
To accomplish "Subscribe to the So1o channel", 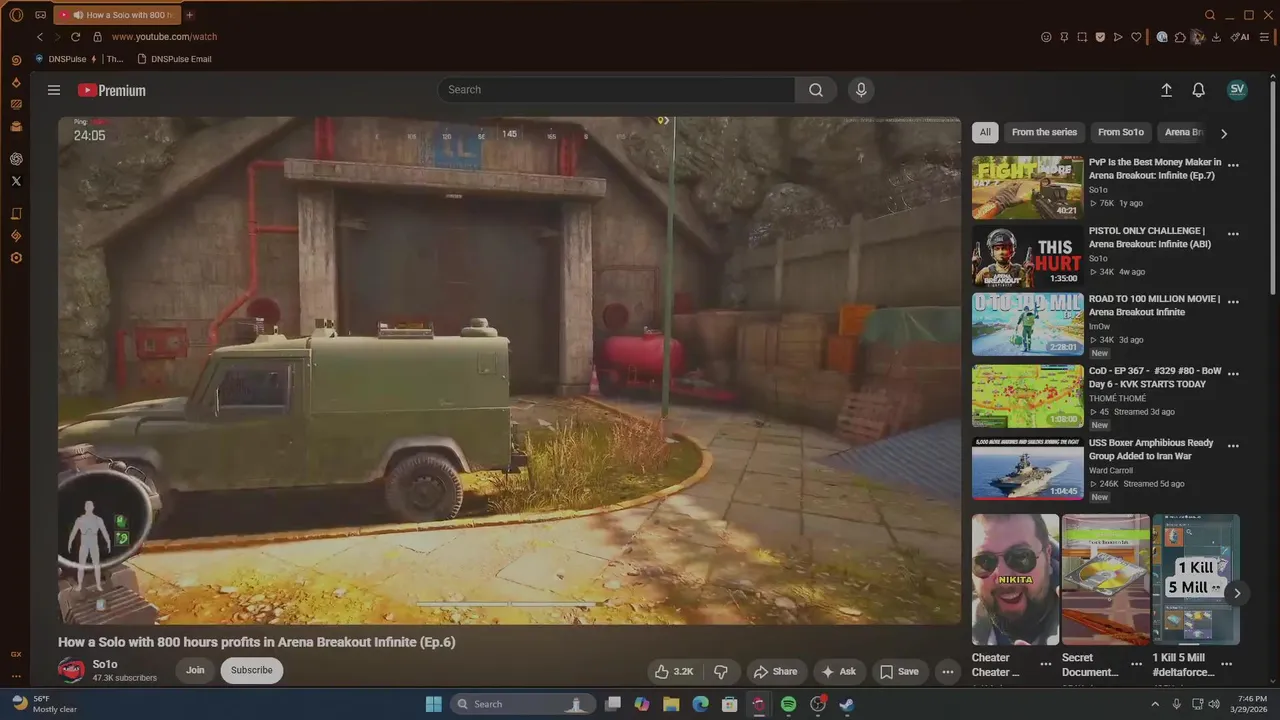I will (252, 670).
